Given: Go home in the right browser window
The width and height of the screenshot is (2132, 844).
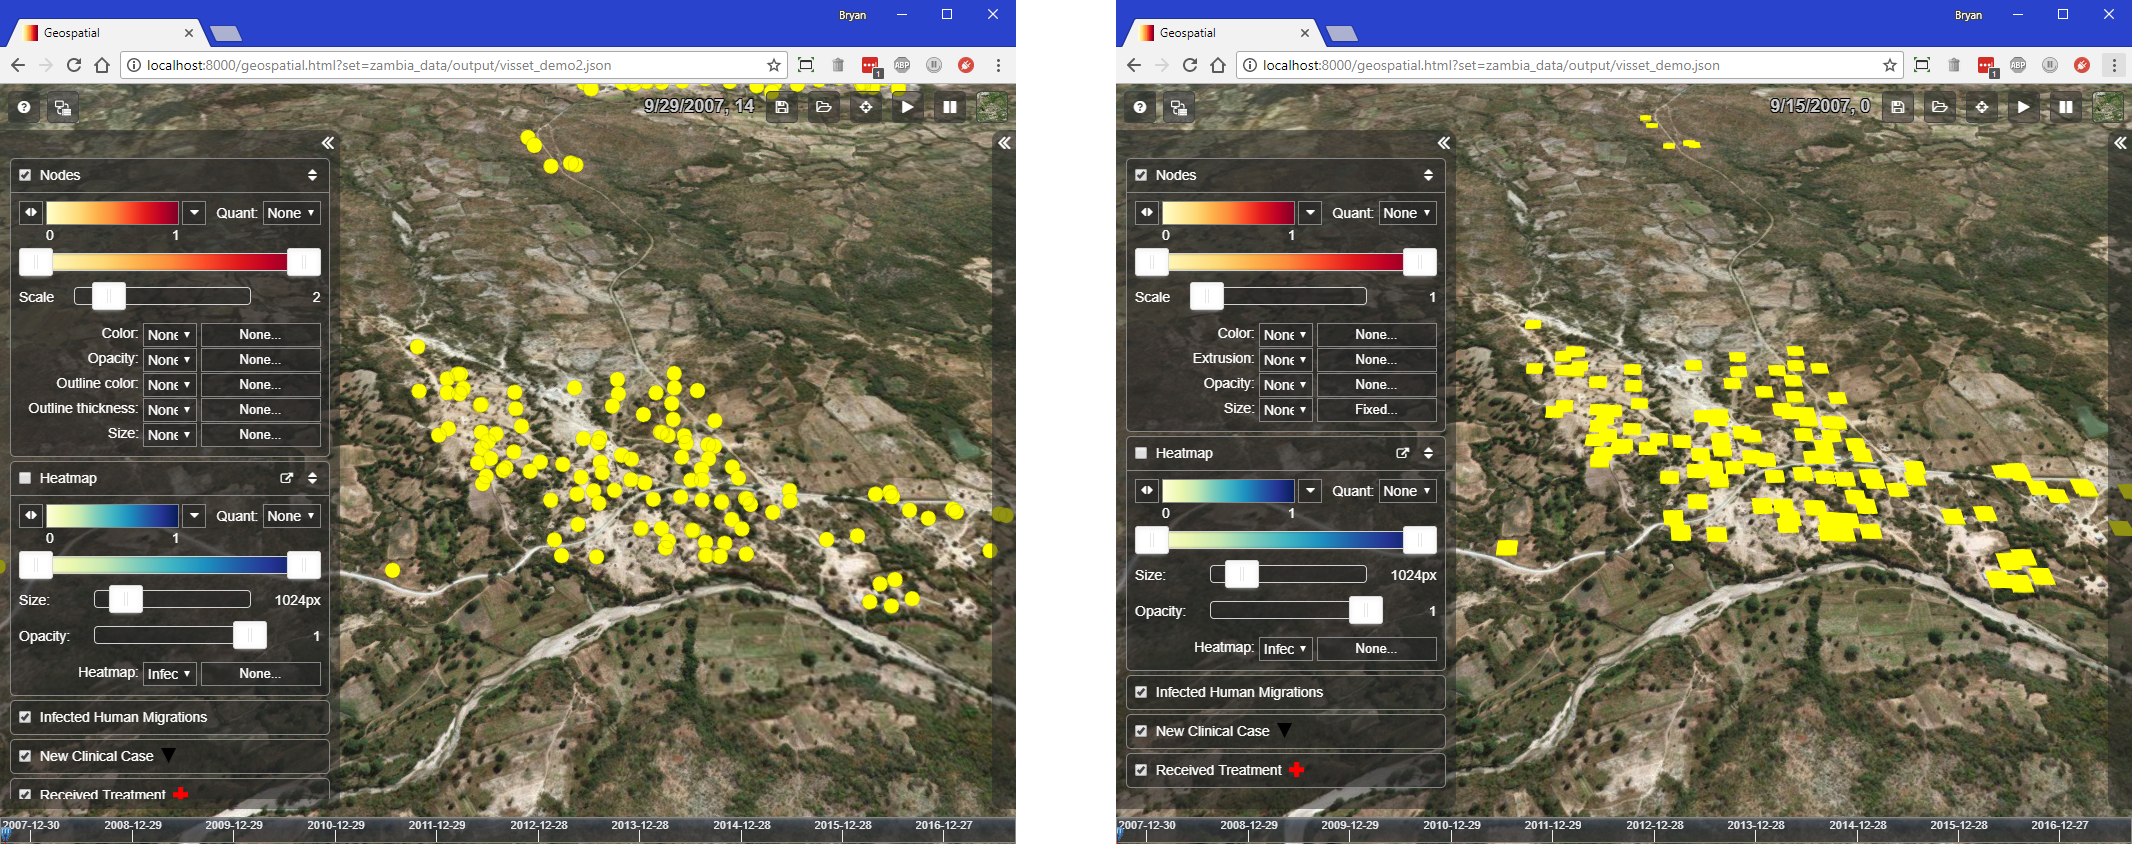Looking at the screenshot, I should tap(1218, 65).
